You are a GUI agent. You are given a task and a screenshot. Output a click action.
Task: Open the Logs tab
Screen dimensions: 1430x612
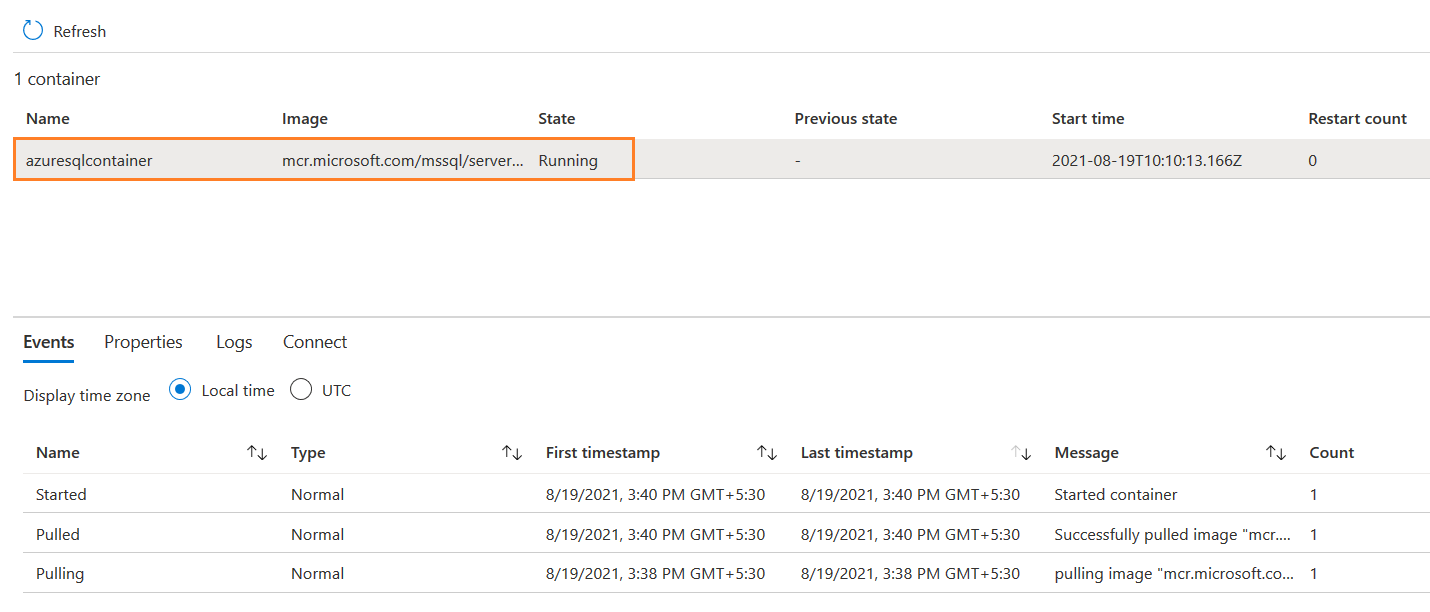pos(234,342)
